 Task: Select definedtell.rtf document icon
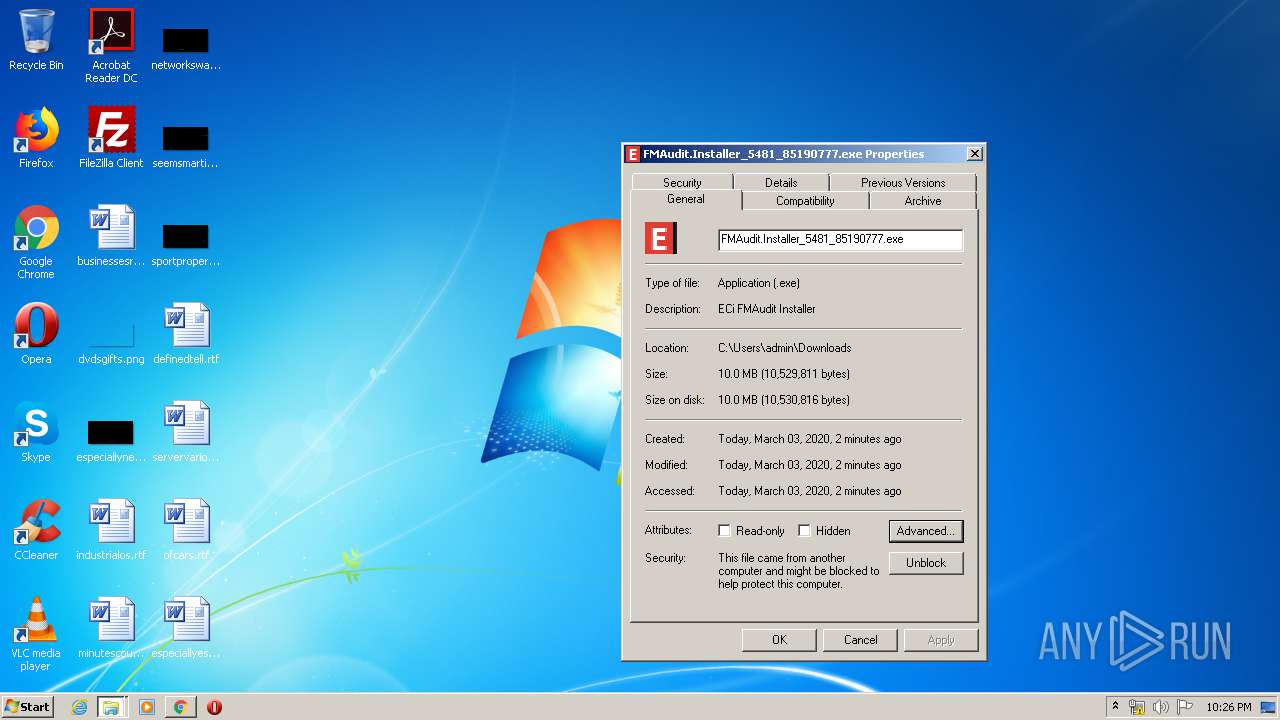coord(186,334)
